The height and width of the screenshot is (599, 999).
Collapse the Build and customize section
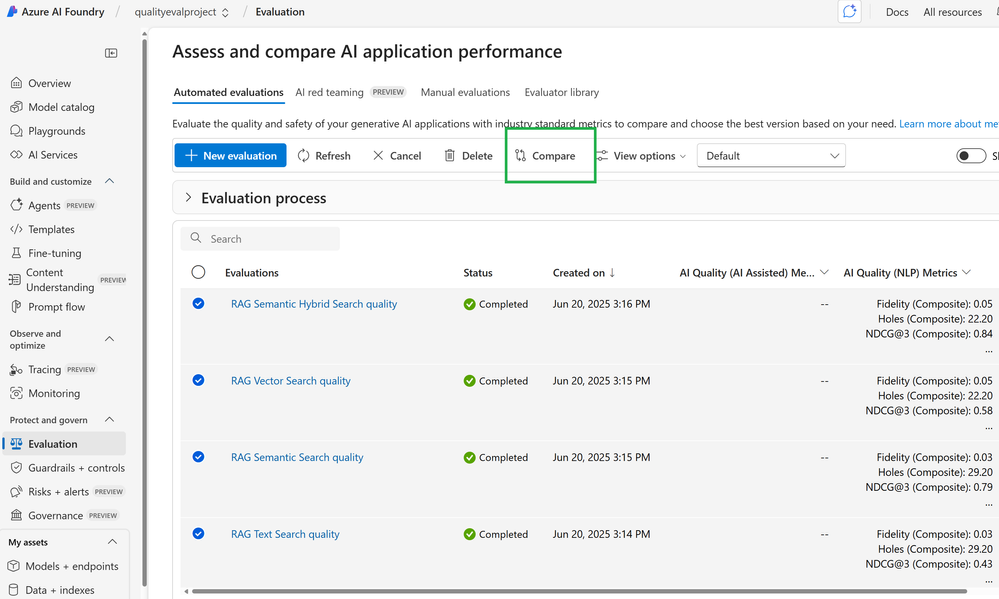[x=109, y=182]
